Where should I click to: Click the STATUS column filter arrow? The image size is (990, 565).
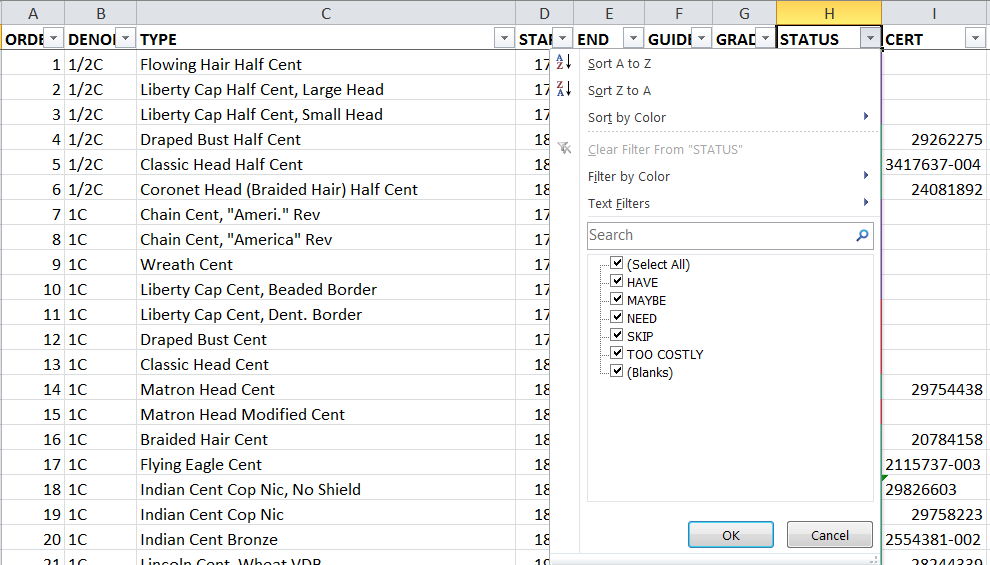(870, 39)
